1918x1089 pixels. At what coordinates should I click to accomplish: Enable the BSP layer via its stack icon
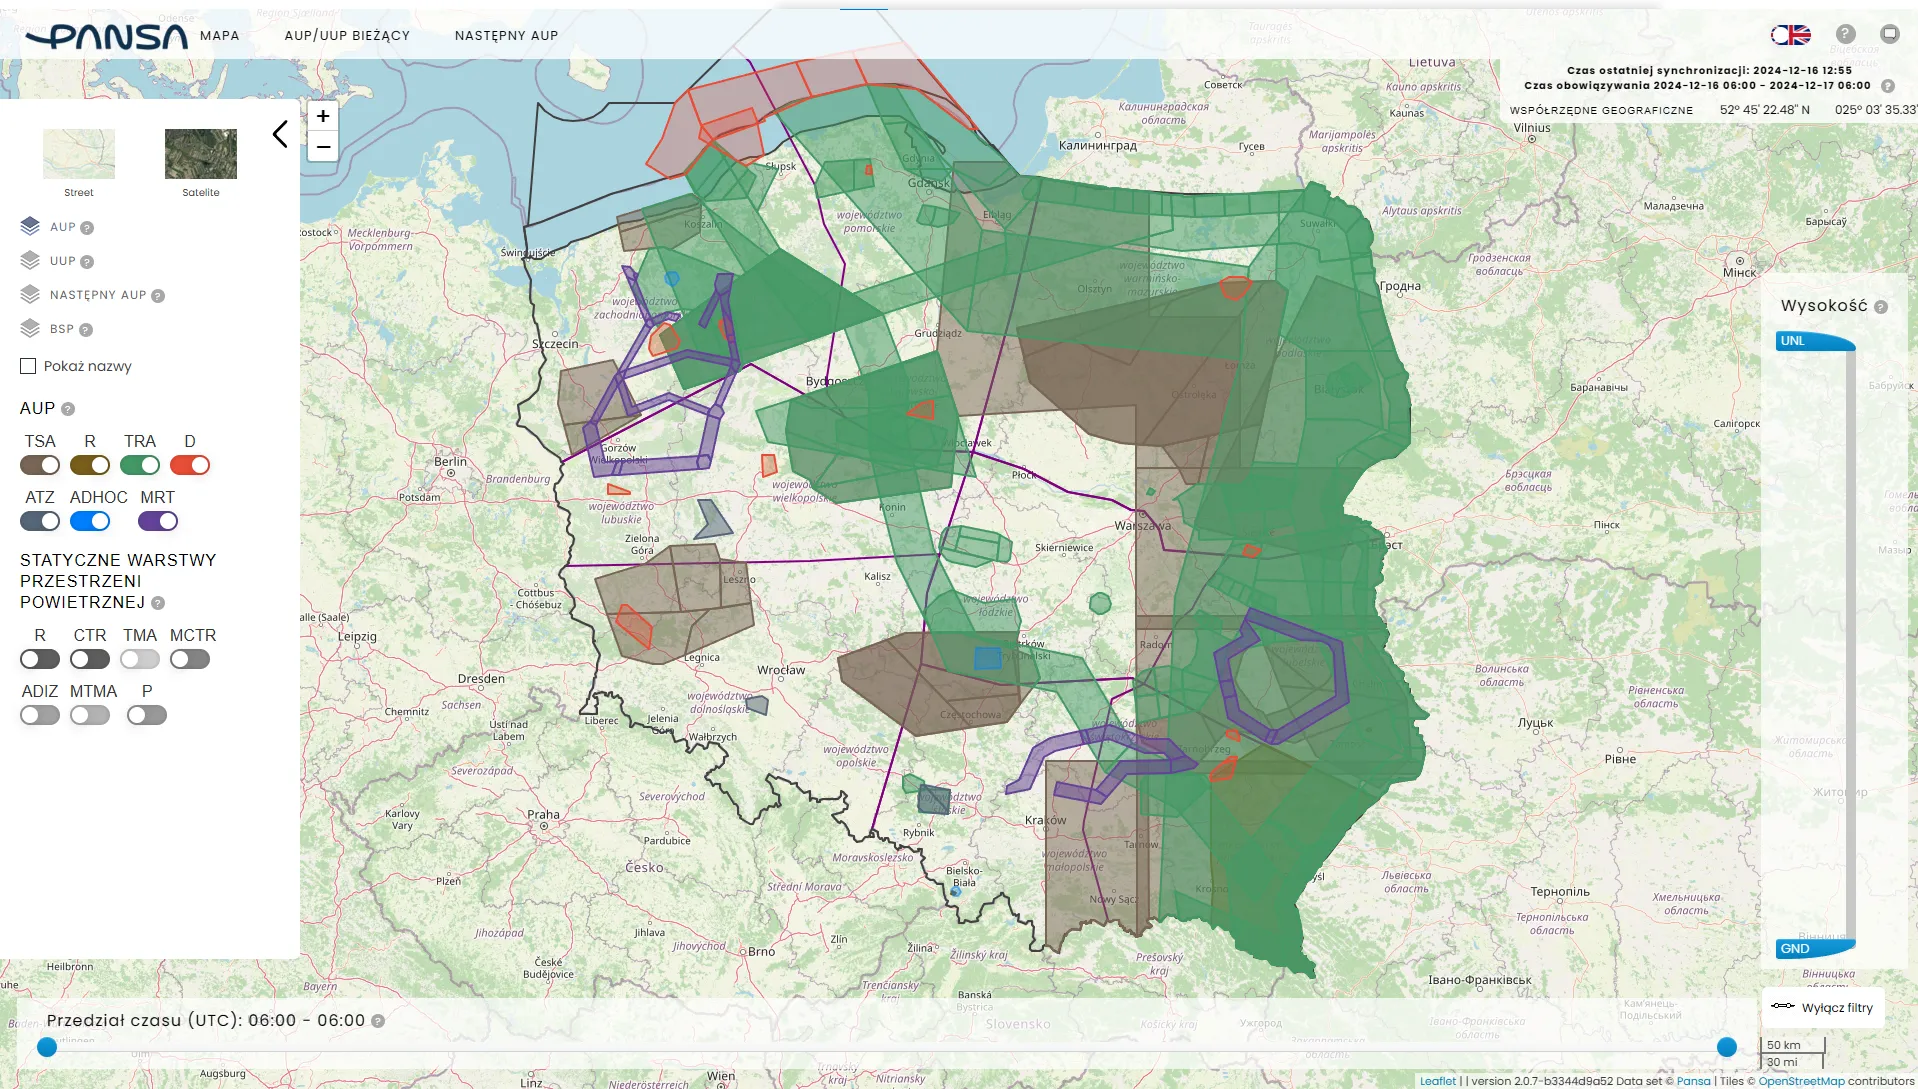click(x=29, y=328)
